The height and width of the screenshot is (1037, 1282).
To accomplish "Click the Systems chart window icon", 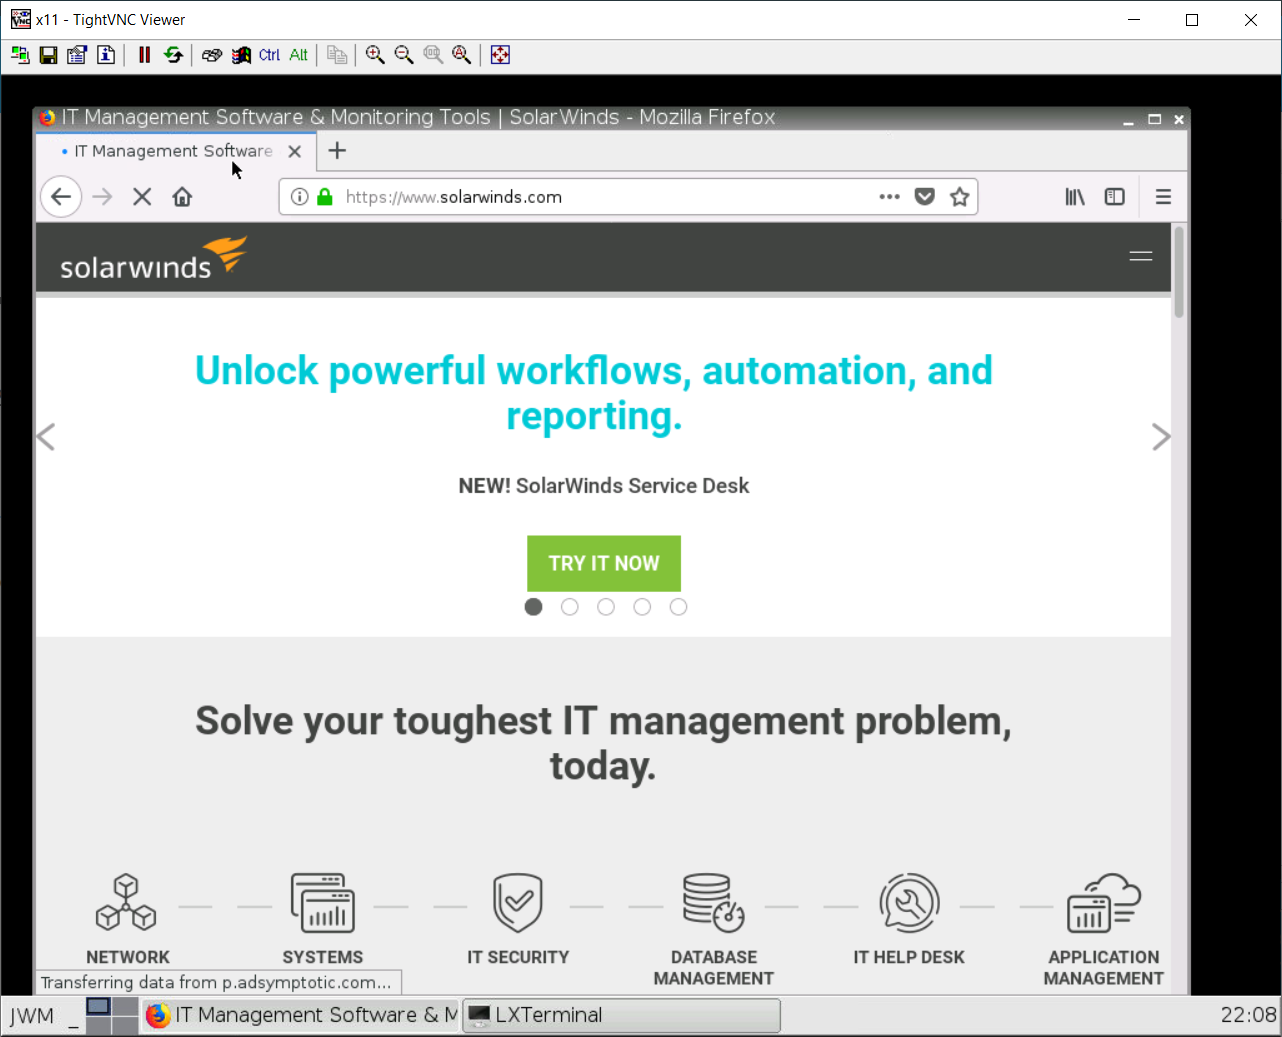I will 322,902.
